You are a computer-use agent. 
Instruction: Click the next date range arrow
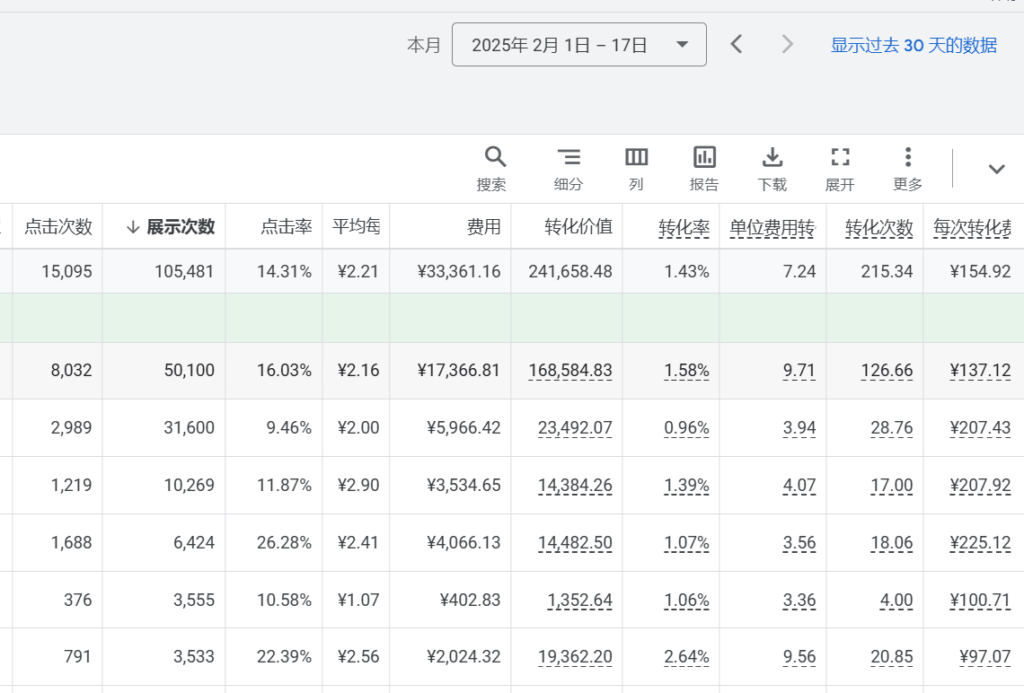point(787,44)
